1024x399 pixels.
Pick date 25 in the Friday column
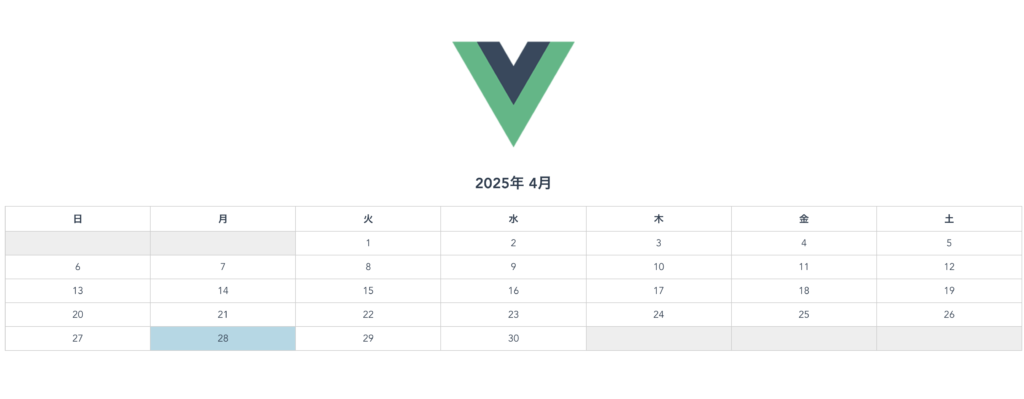[x=804, y=314]
